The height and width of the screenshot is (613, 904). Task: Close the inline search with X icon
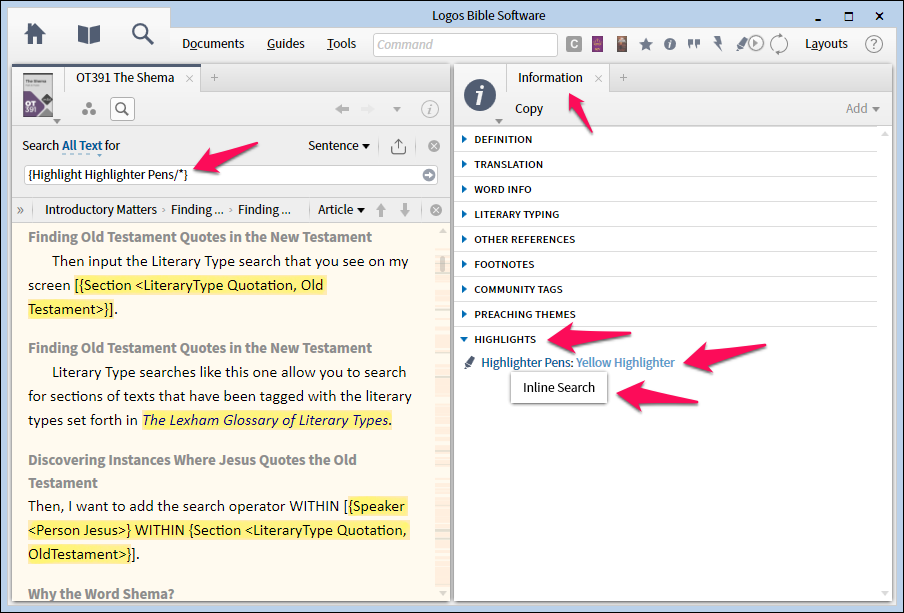click(434, 146)
